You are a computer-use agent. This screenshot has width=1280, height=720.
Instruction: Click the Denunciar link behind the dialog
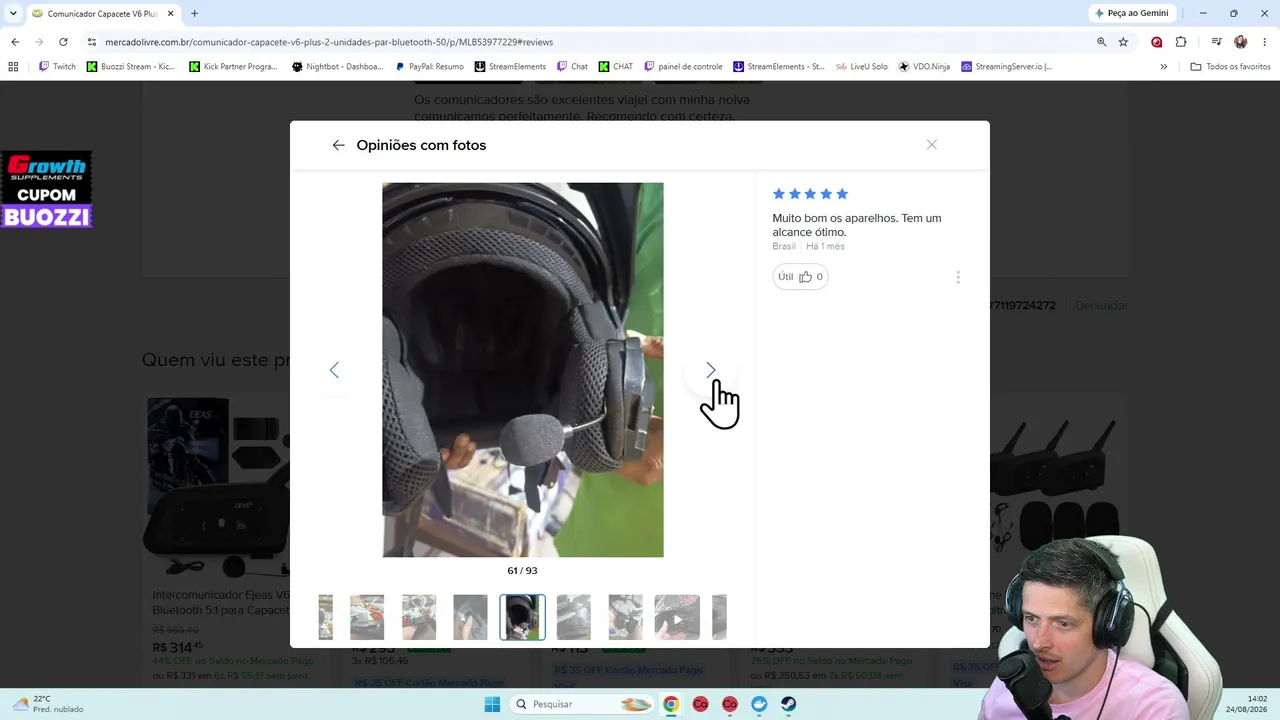[1101, 305]
